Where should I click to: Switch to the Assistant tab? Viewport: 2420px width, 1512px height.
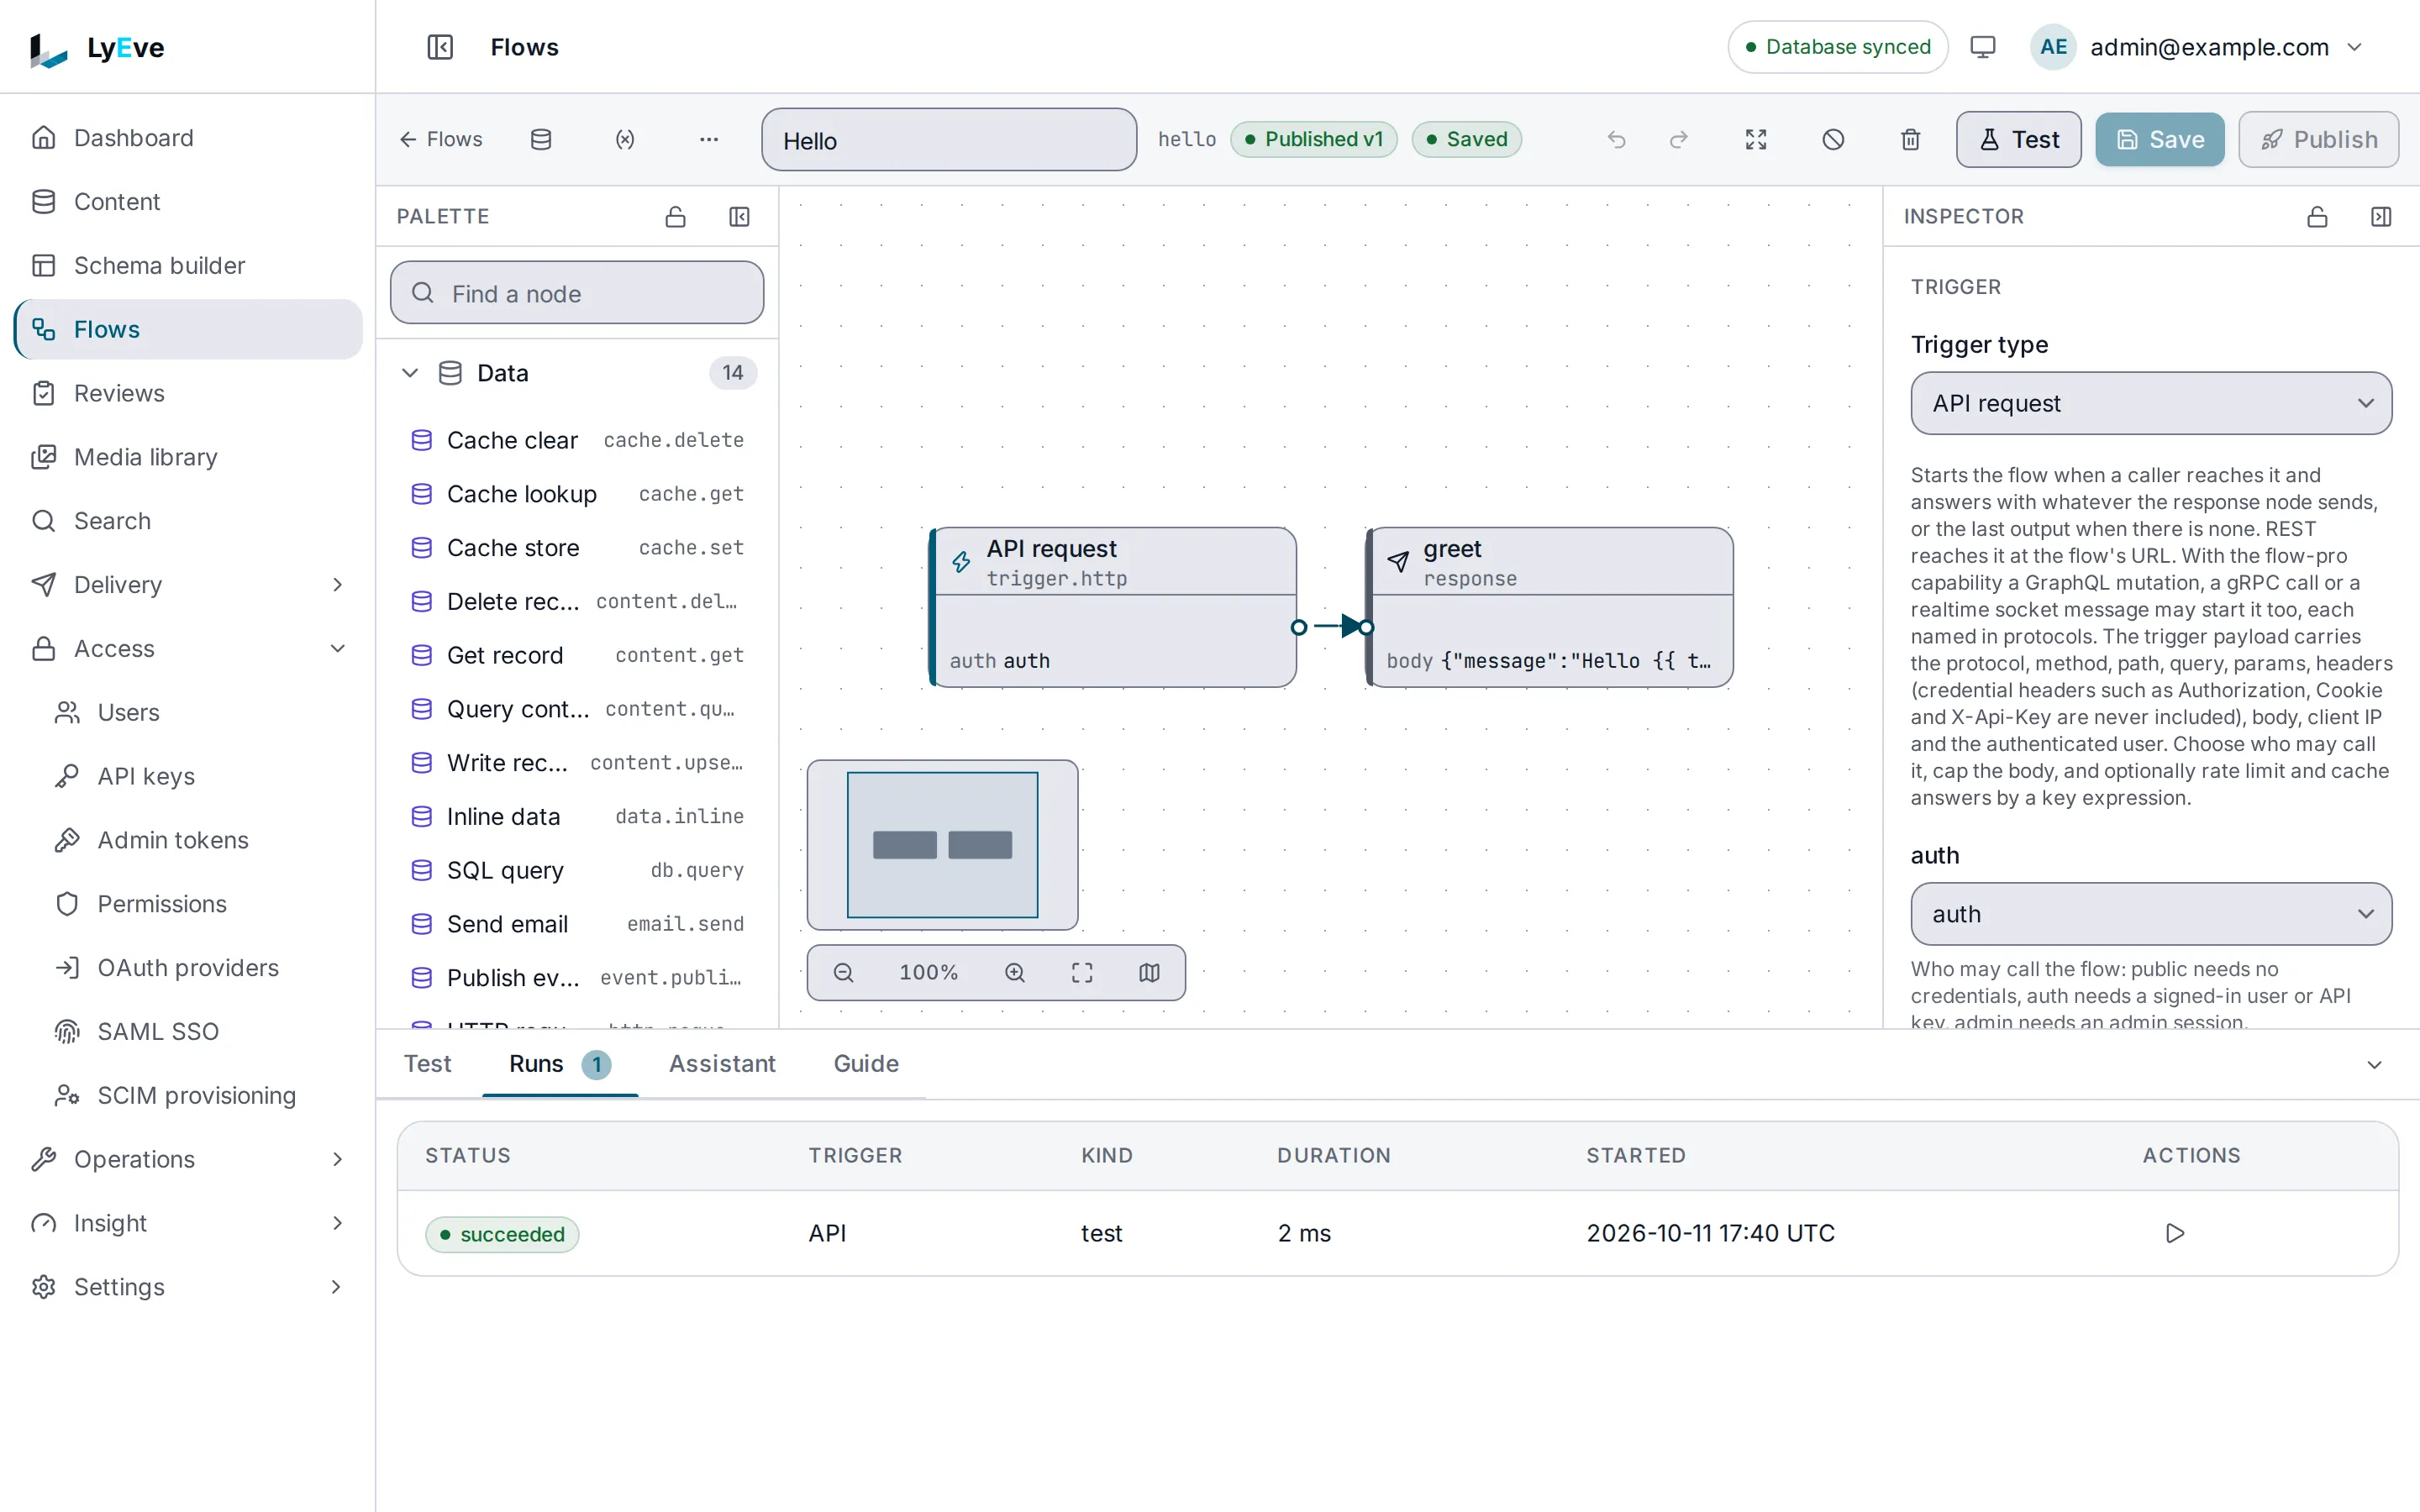coord(722,1064)
